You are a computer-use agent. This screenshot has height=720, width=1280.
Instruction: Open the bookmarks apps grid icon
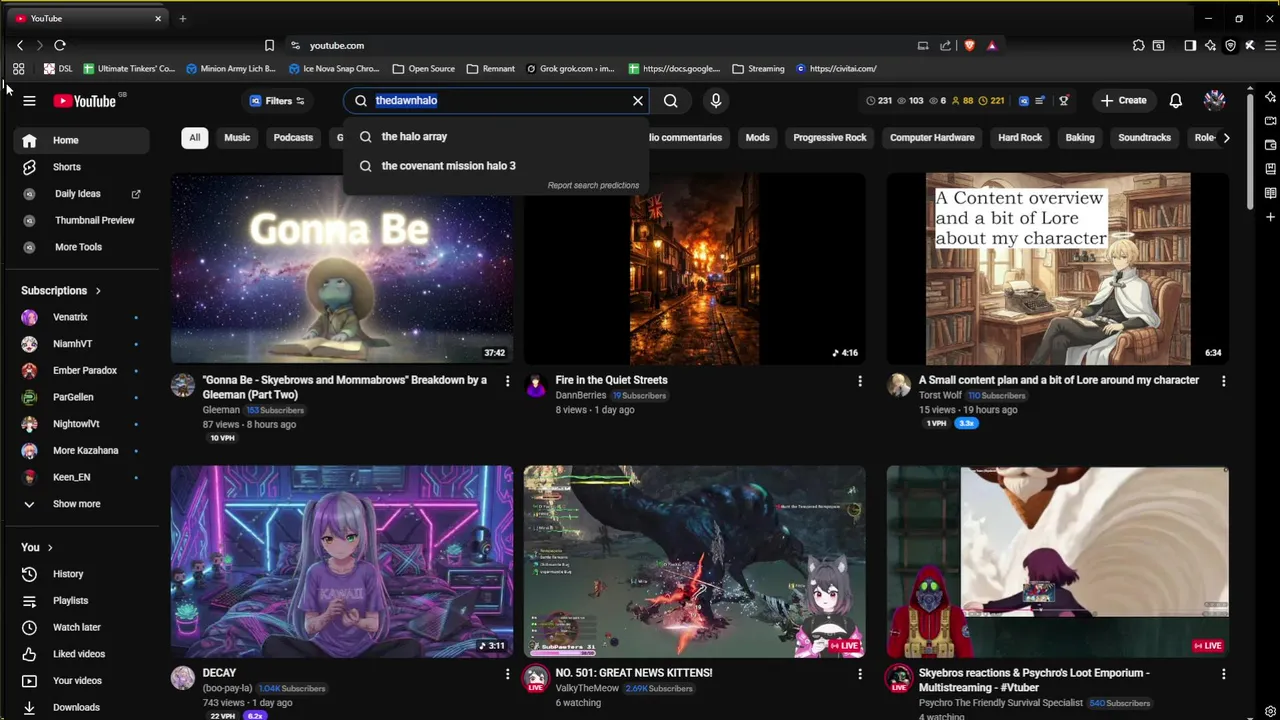click(18, 69)
